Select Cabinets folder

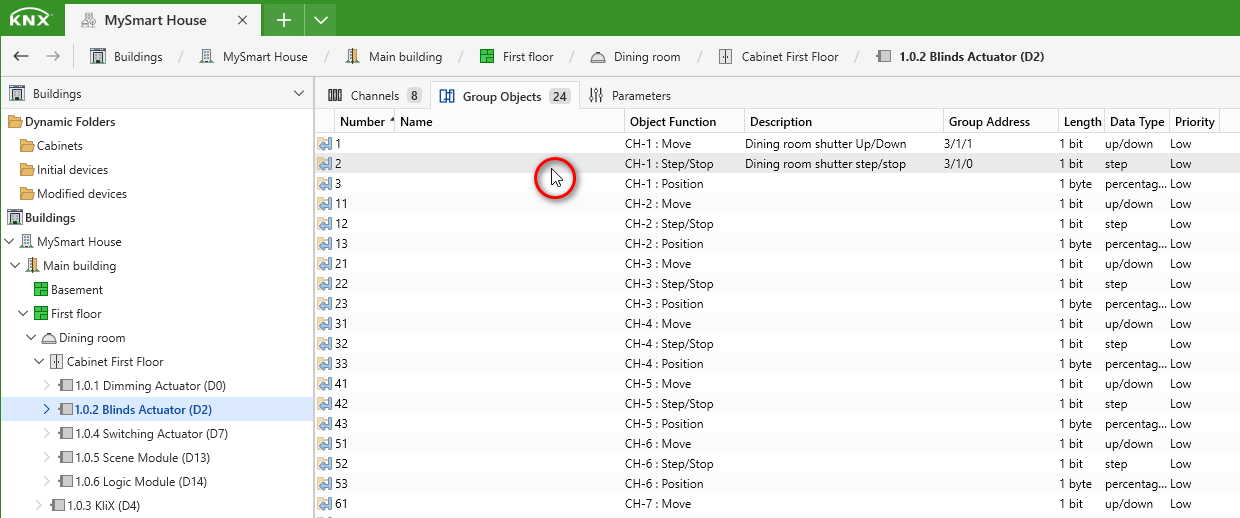coord(52,146)
